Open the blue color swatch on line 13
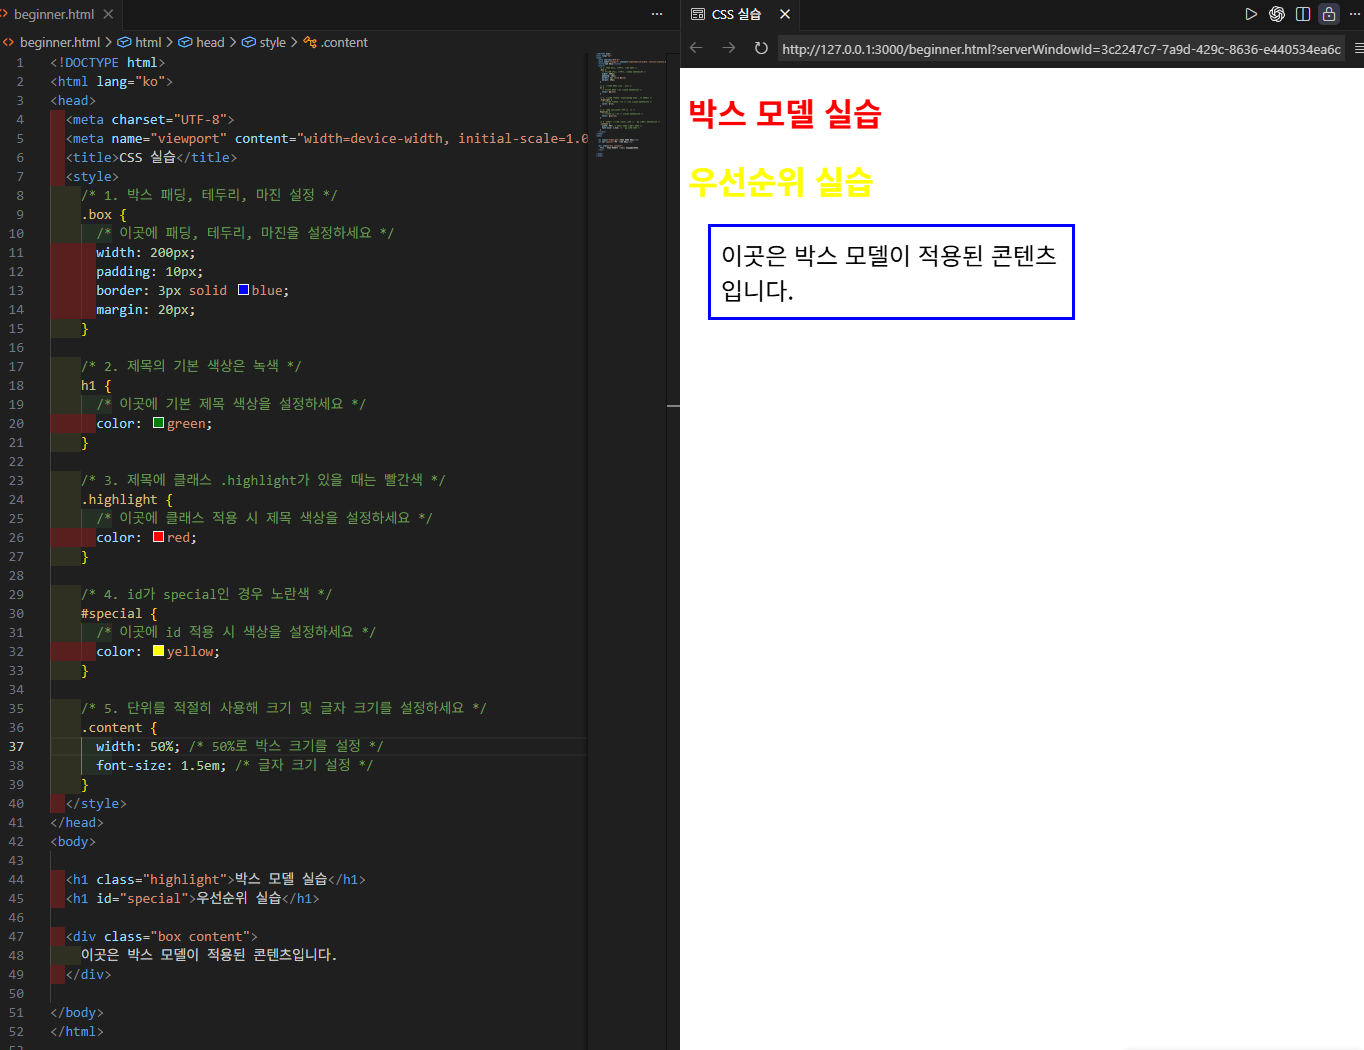The image size is (1364, 1050). tap(243, 290)
